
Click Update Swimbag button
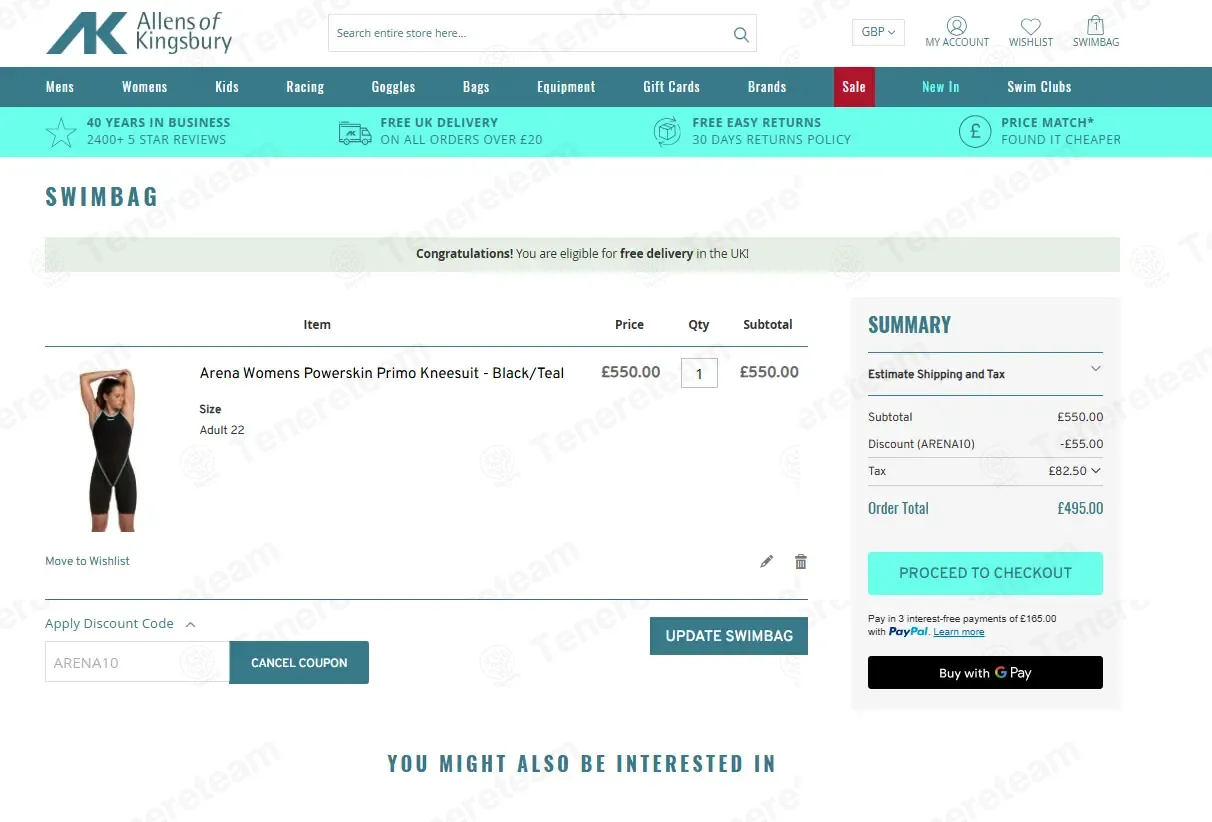[x=729, y=636]
